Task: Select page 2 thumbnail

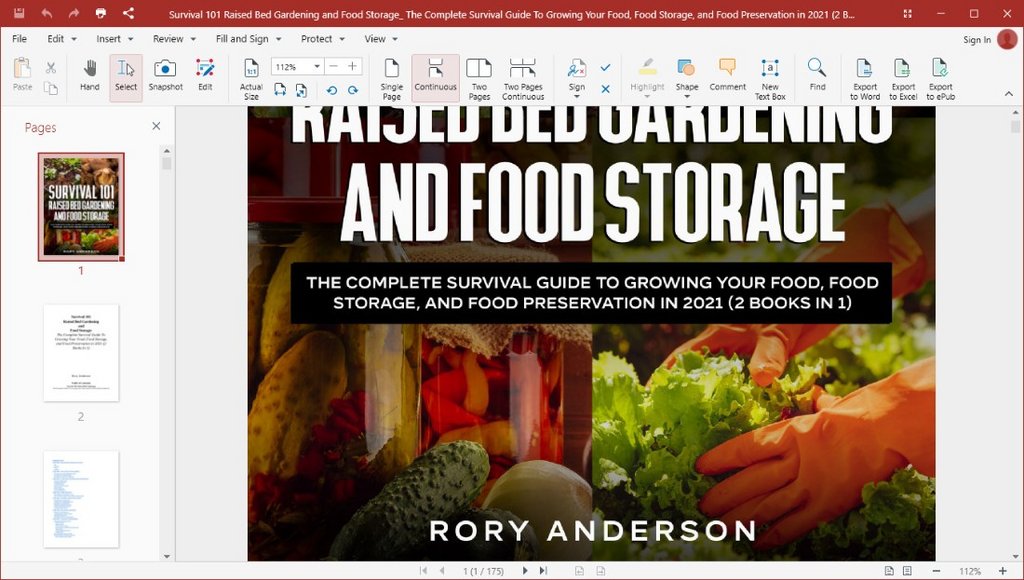Action: [x=81, y=353]
